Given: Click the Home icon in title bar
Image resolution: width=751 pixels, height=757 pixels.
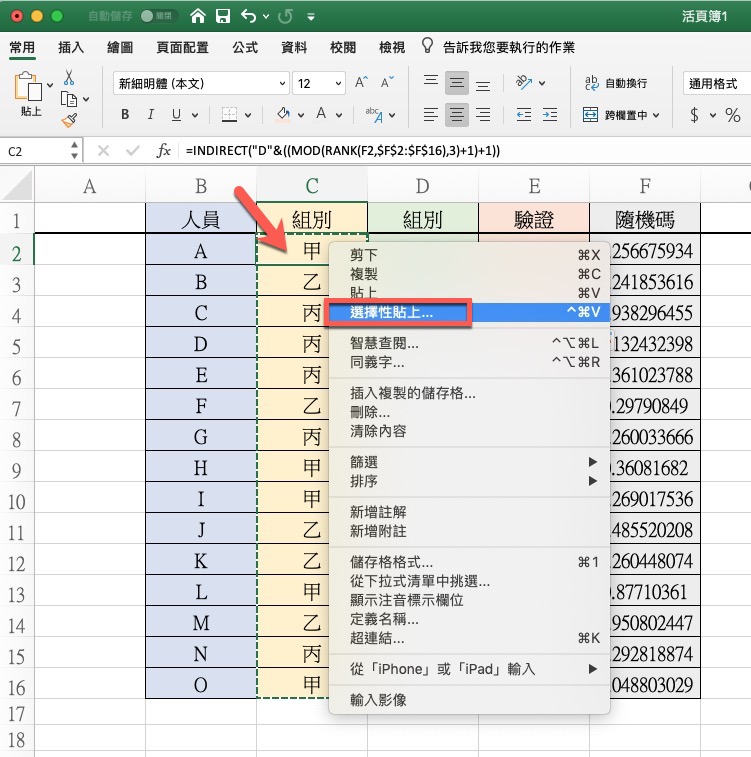Looking at the screenshot, I should pyautogui.click(x=198, y=17).
